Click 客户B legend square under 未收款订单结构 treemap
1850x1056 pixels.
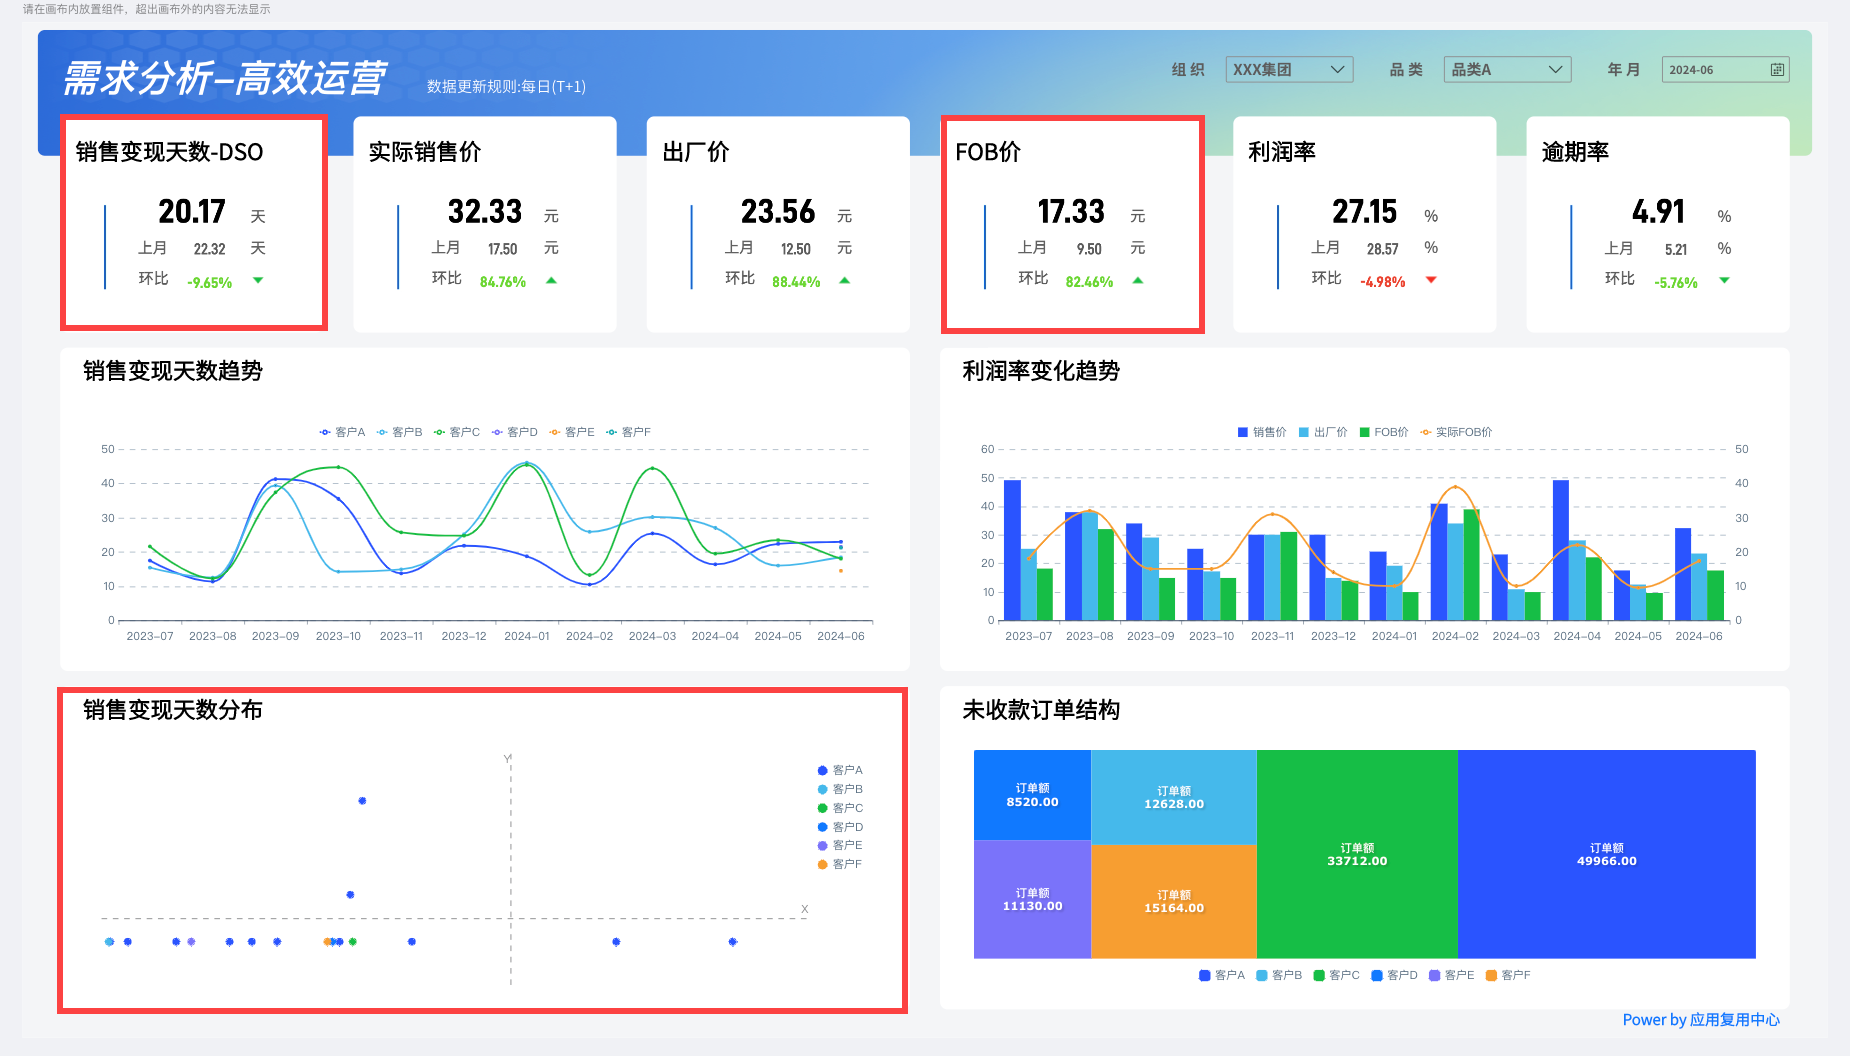[x=1262, y=975]
